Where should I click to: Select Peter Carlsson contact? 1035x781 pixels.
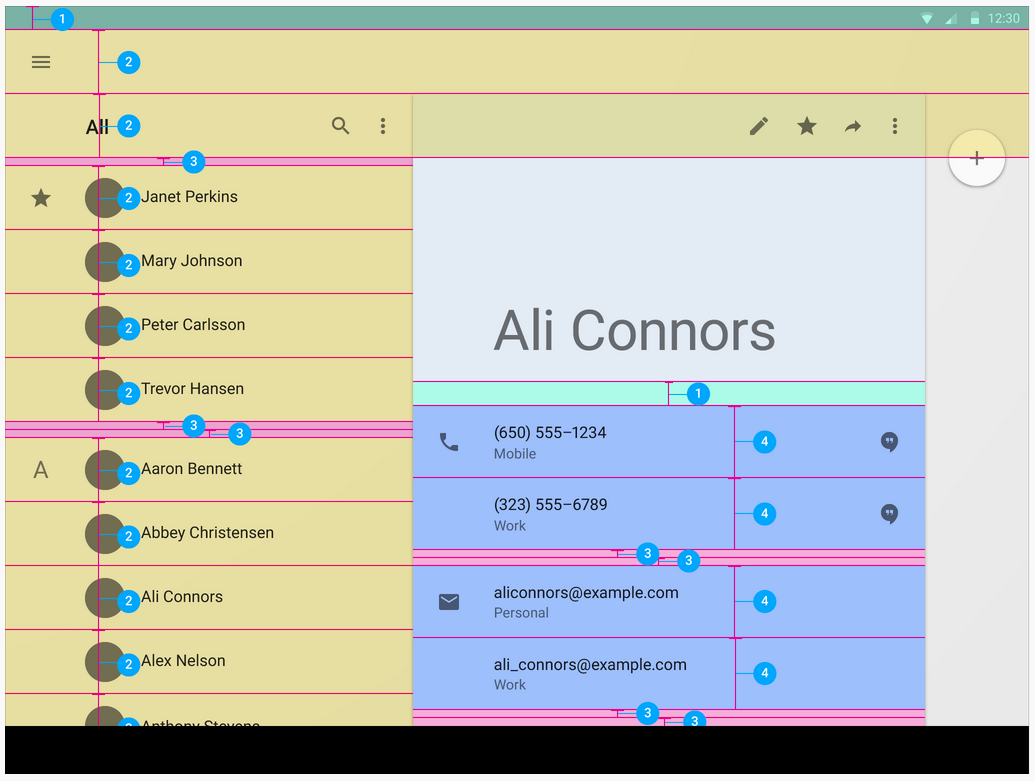[209, 325]
